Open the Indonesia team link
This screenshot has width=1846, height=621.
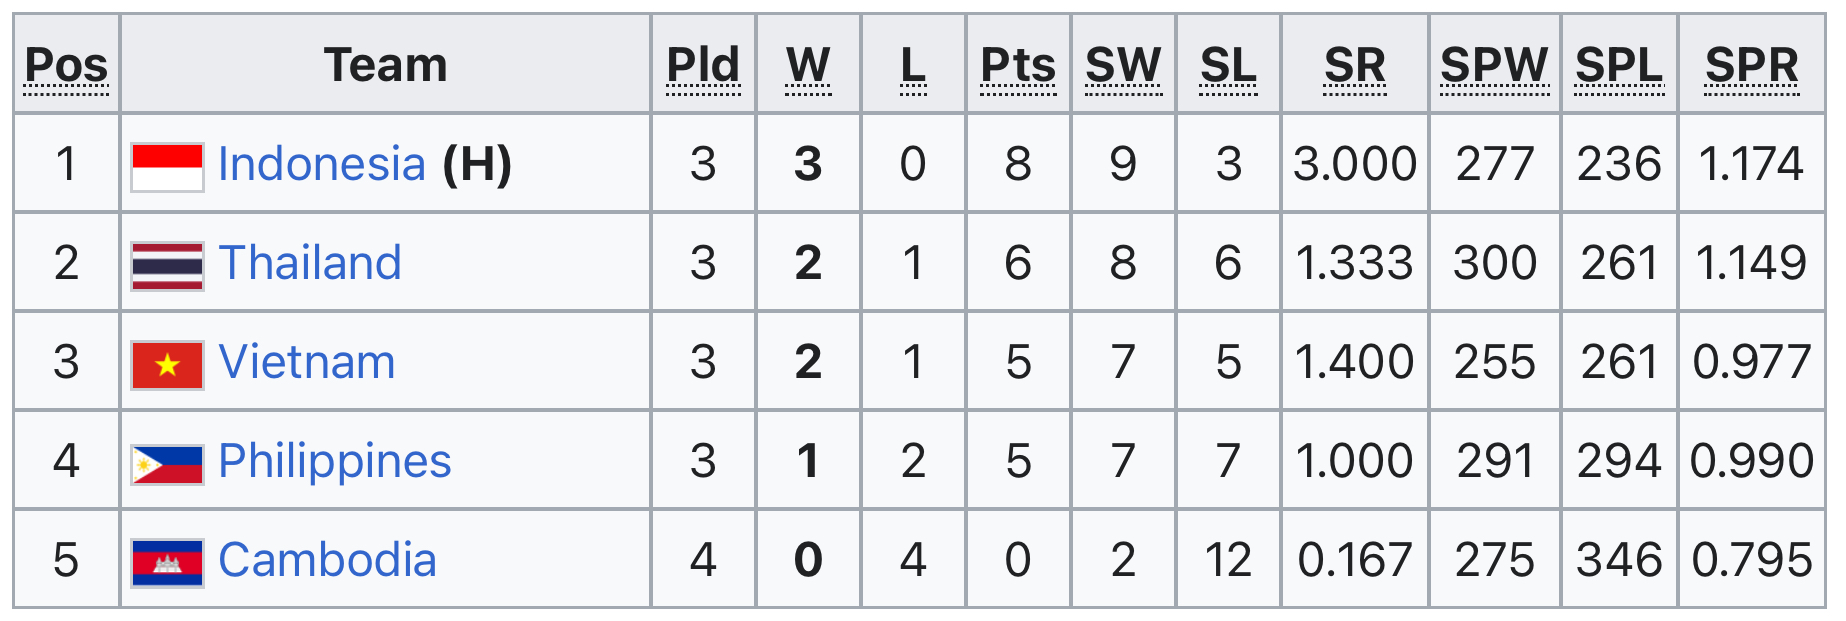[322, 164]
